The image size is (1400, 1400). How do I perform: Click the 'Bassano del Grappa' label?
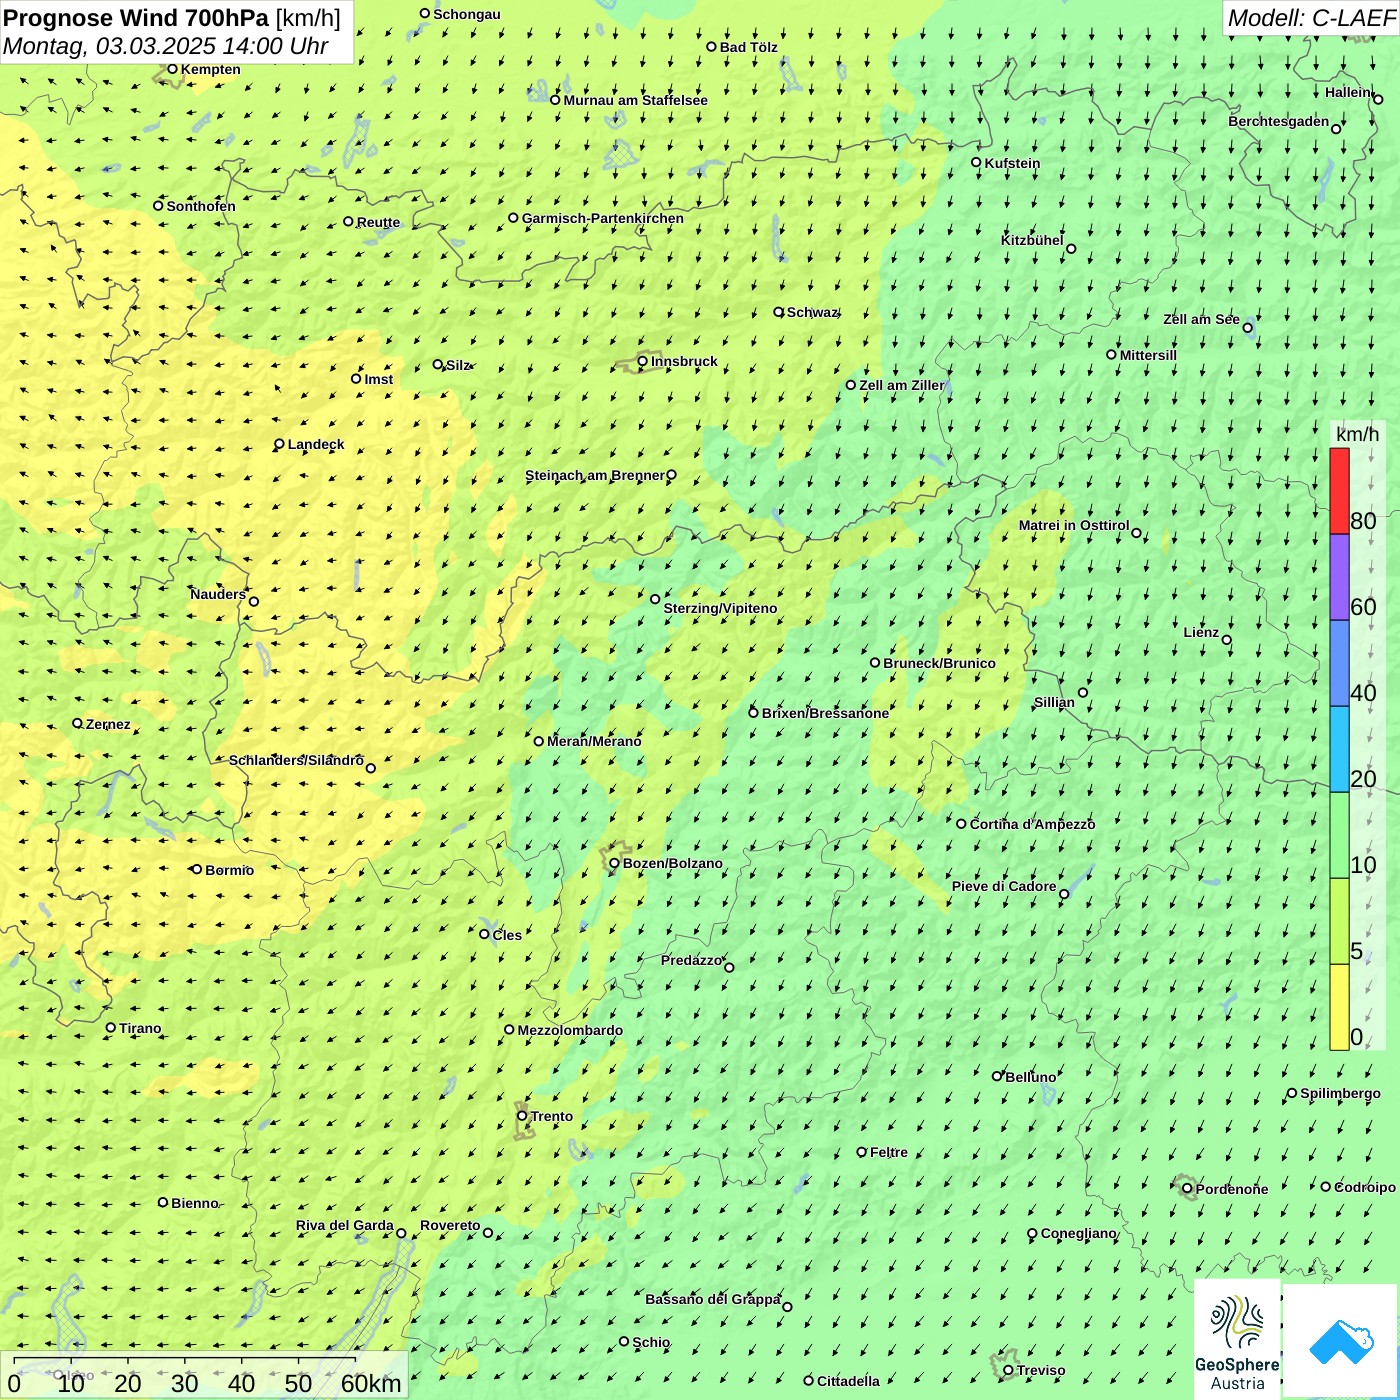point(713,1299)
